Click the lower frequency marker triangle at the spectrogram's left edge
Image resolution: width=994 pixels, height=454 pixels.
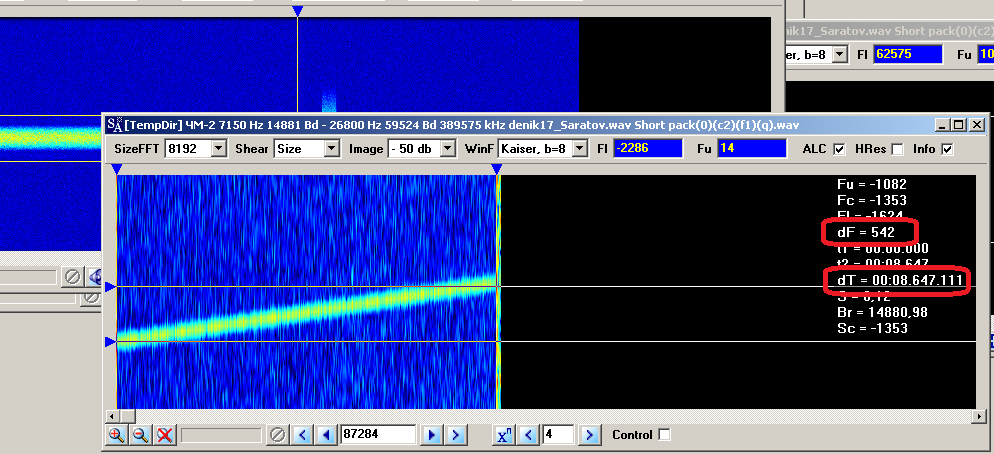click(110, 342)
